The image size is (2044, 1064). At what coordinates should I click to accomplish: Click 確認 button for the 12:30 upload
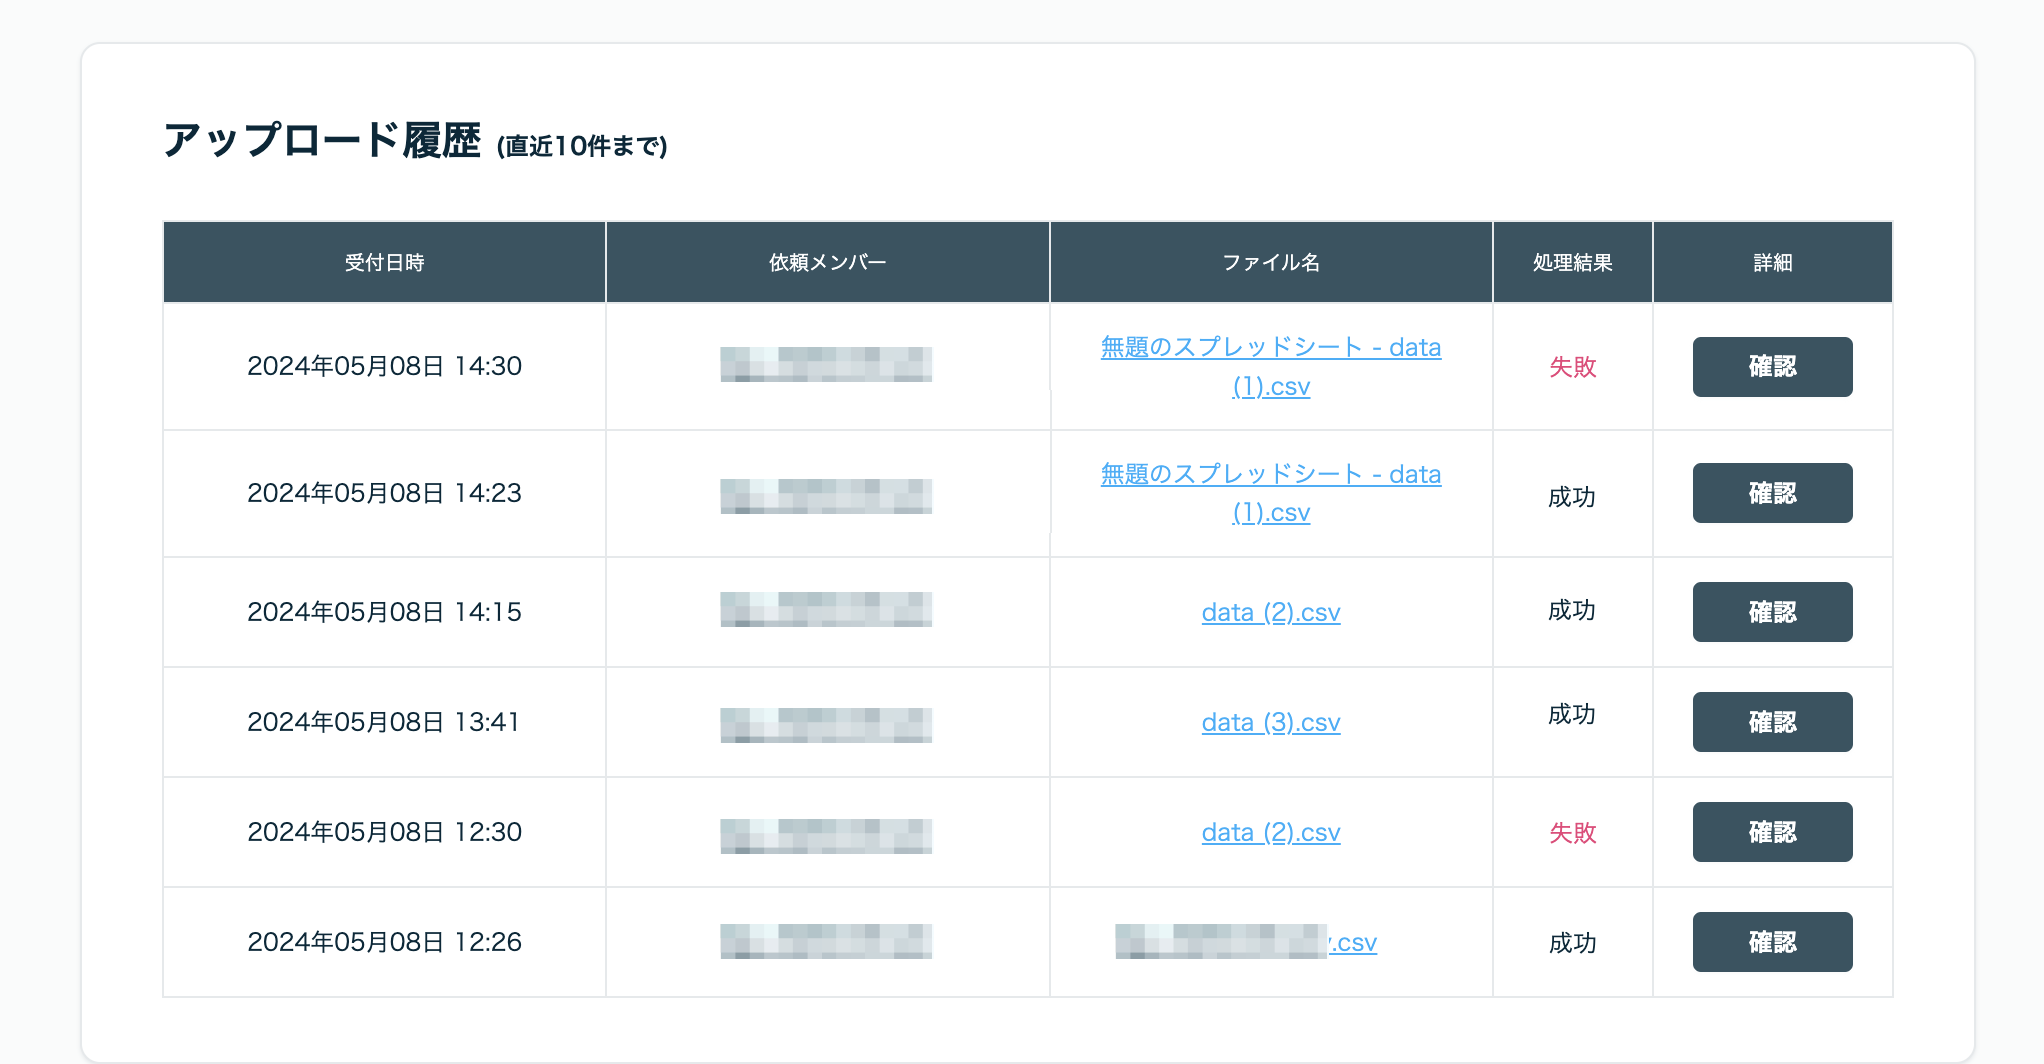(x=1772, y=832)
